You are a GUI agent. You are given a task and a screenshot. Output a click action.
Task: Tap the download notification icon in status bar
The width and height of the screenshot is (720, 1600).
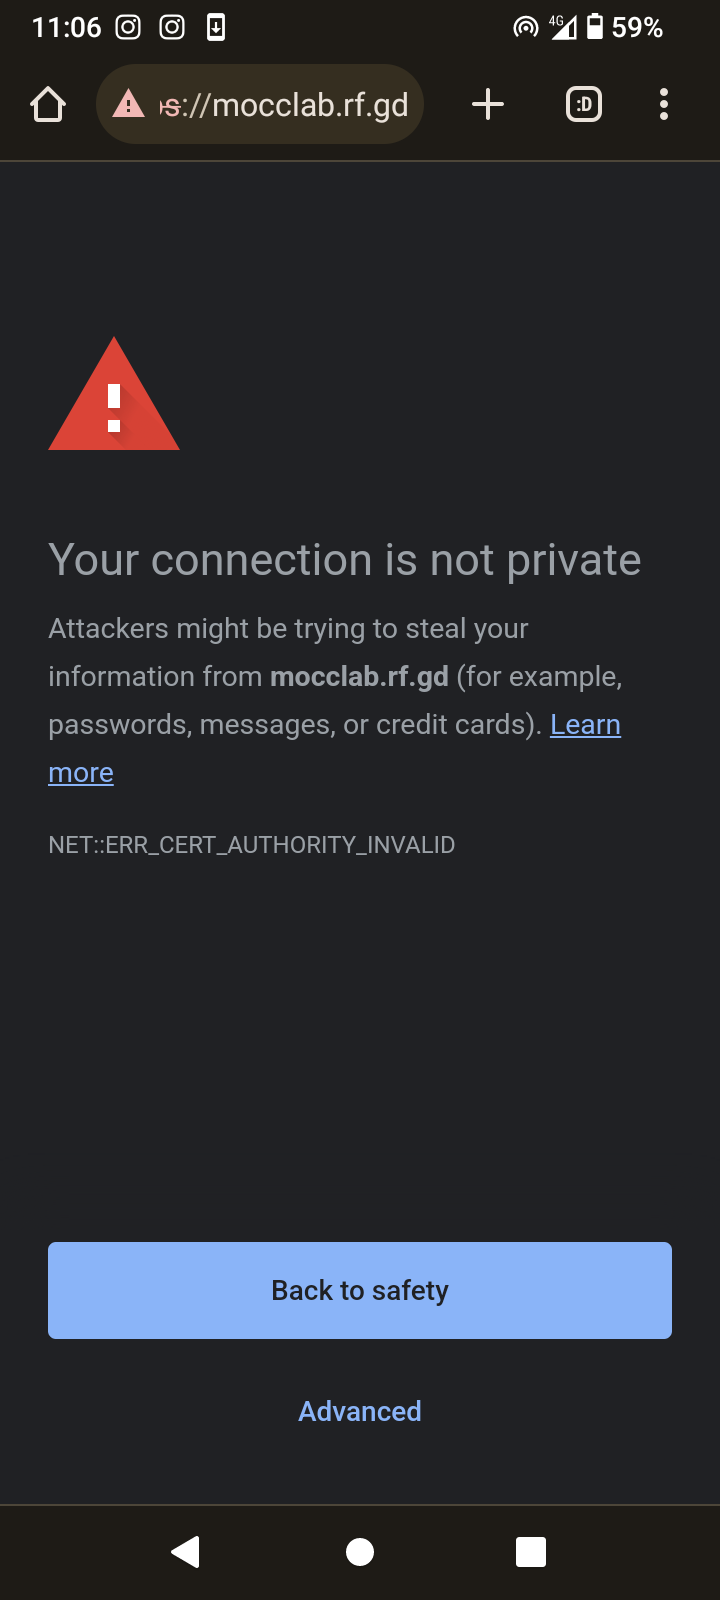216,27
